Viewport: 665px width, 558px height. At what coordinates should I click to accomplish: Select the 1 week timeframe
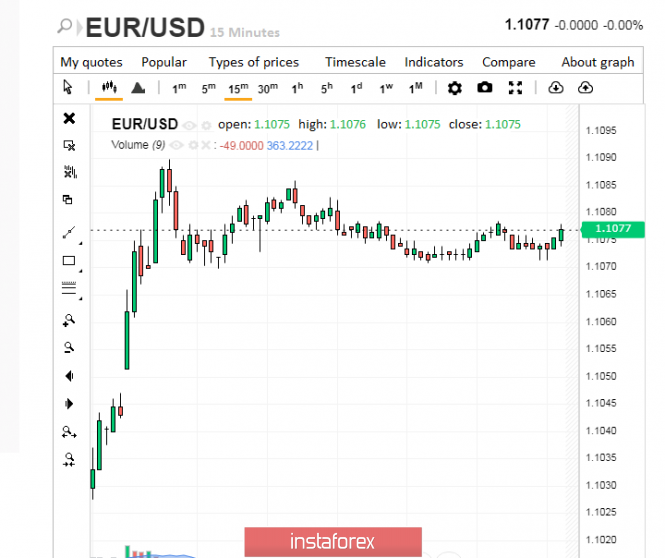386,88
